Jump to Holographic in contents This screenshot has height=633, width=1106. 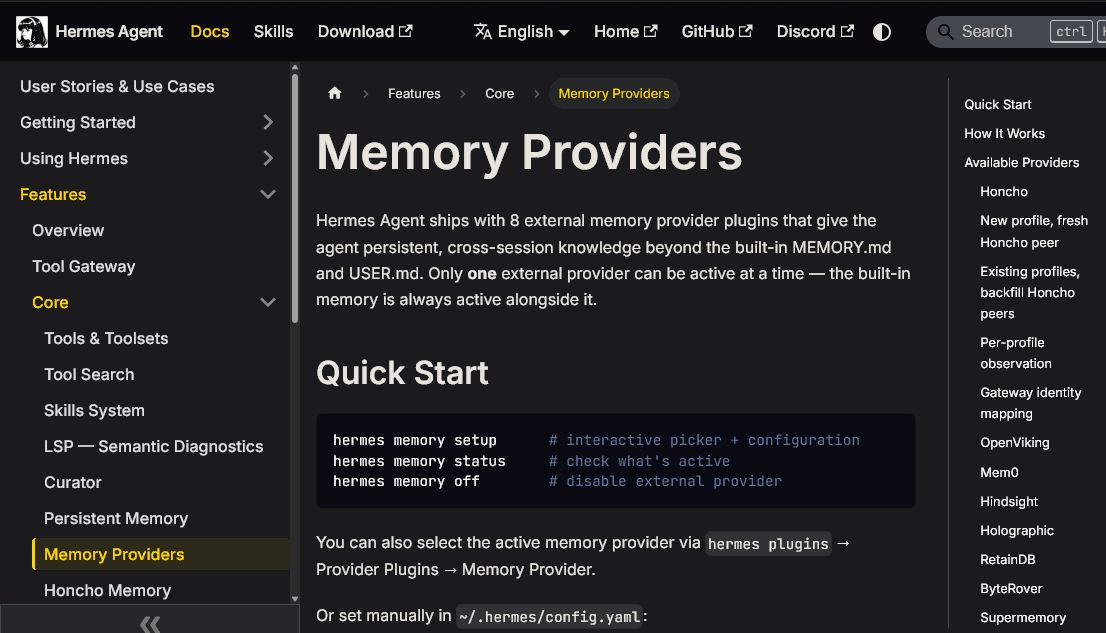(x=1016, y=530)
